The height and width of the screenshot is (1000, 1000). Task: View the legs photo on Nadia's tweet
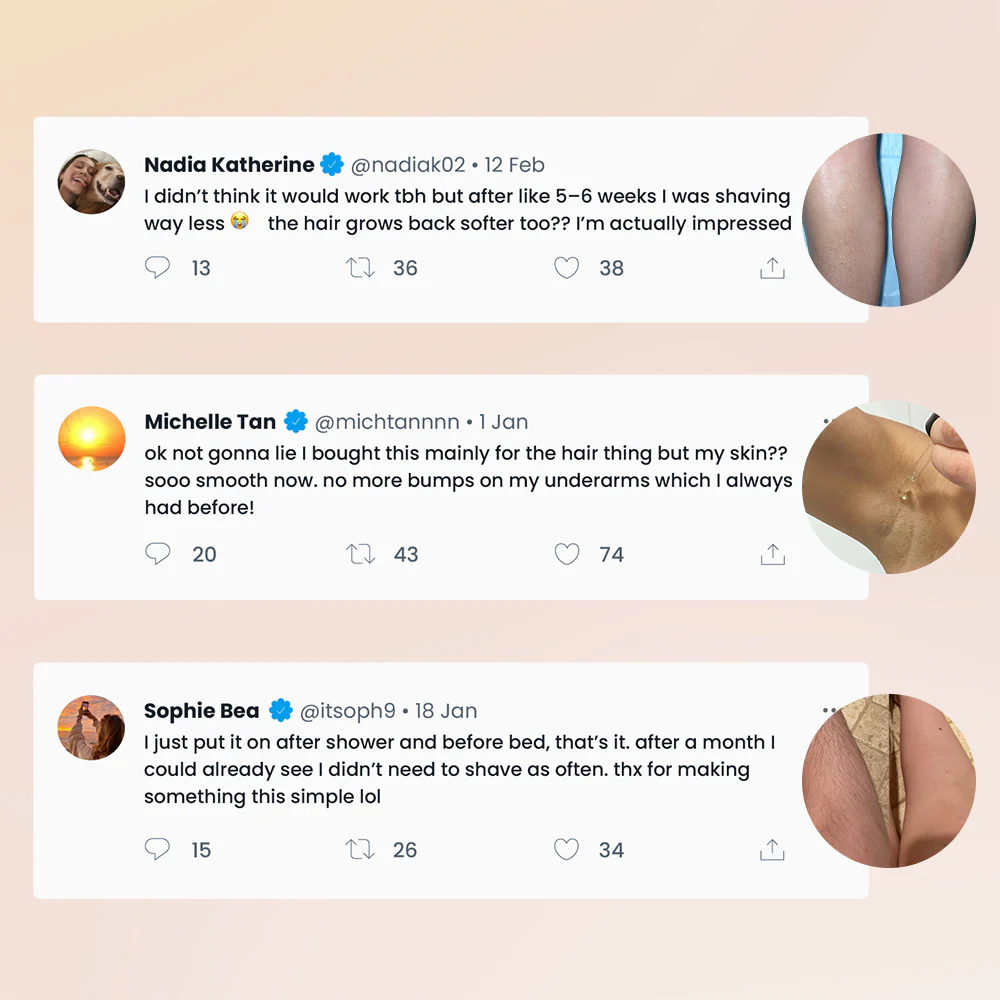pos(889,220)
